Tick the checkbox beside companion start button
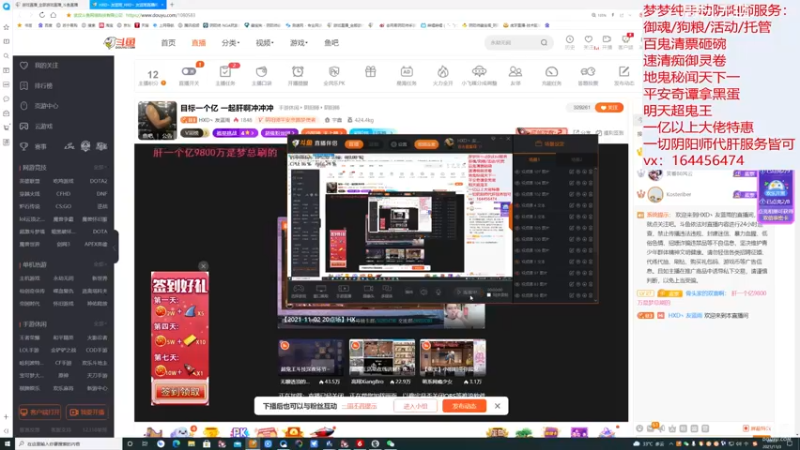Image resolution: width=800 pixels, height=450 pixels. (489, 295)
